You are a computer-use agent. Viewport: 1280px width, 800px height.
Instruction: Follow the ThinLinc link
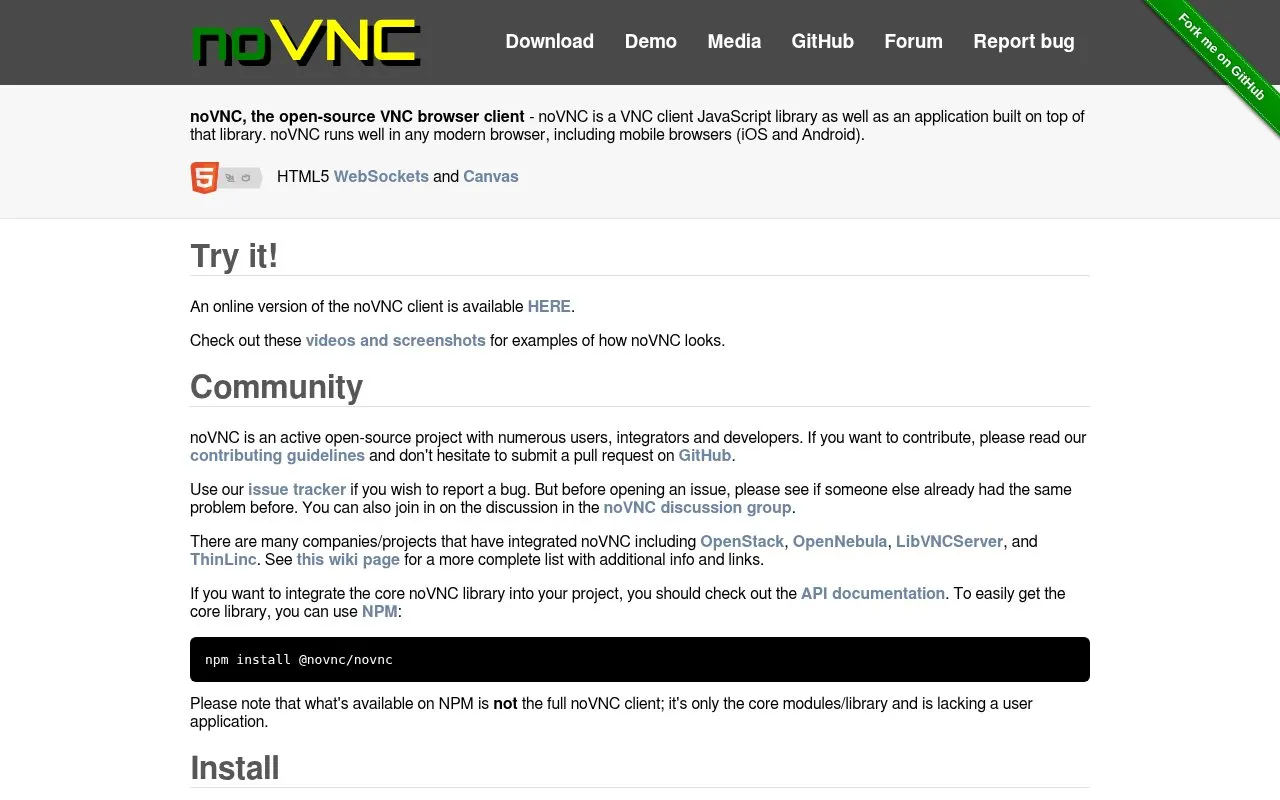click(223, 559)
